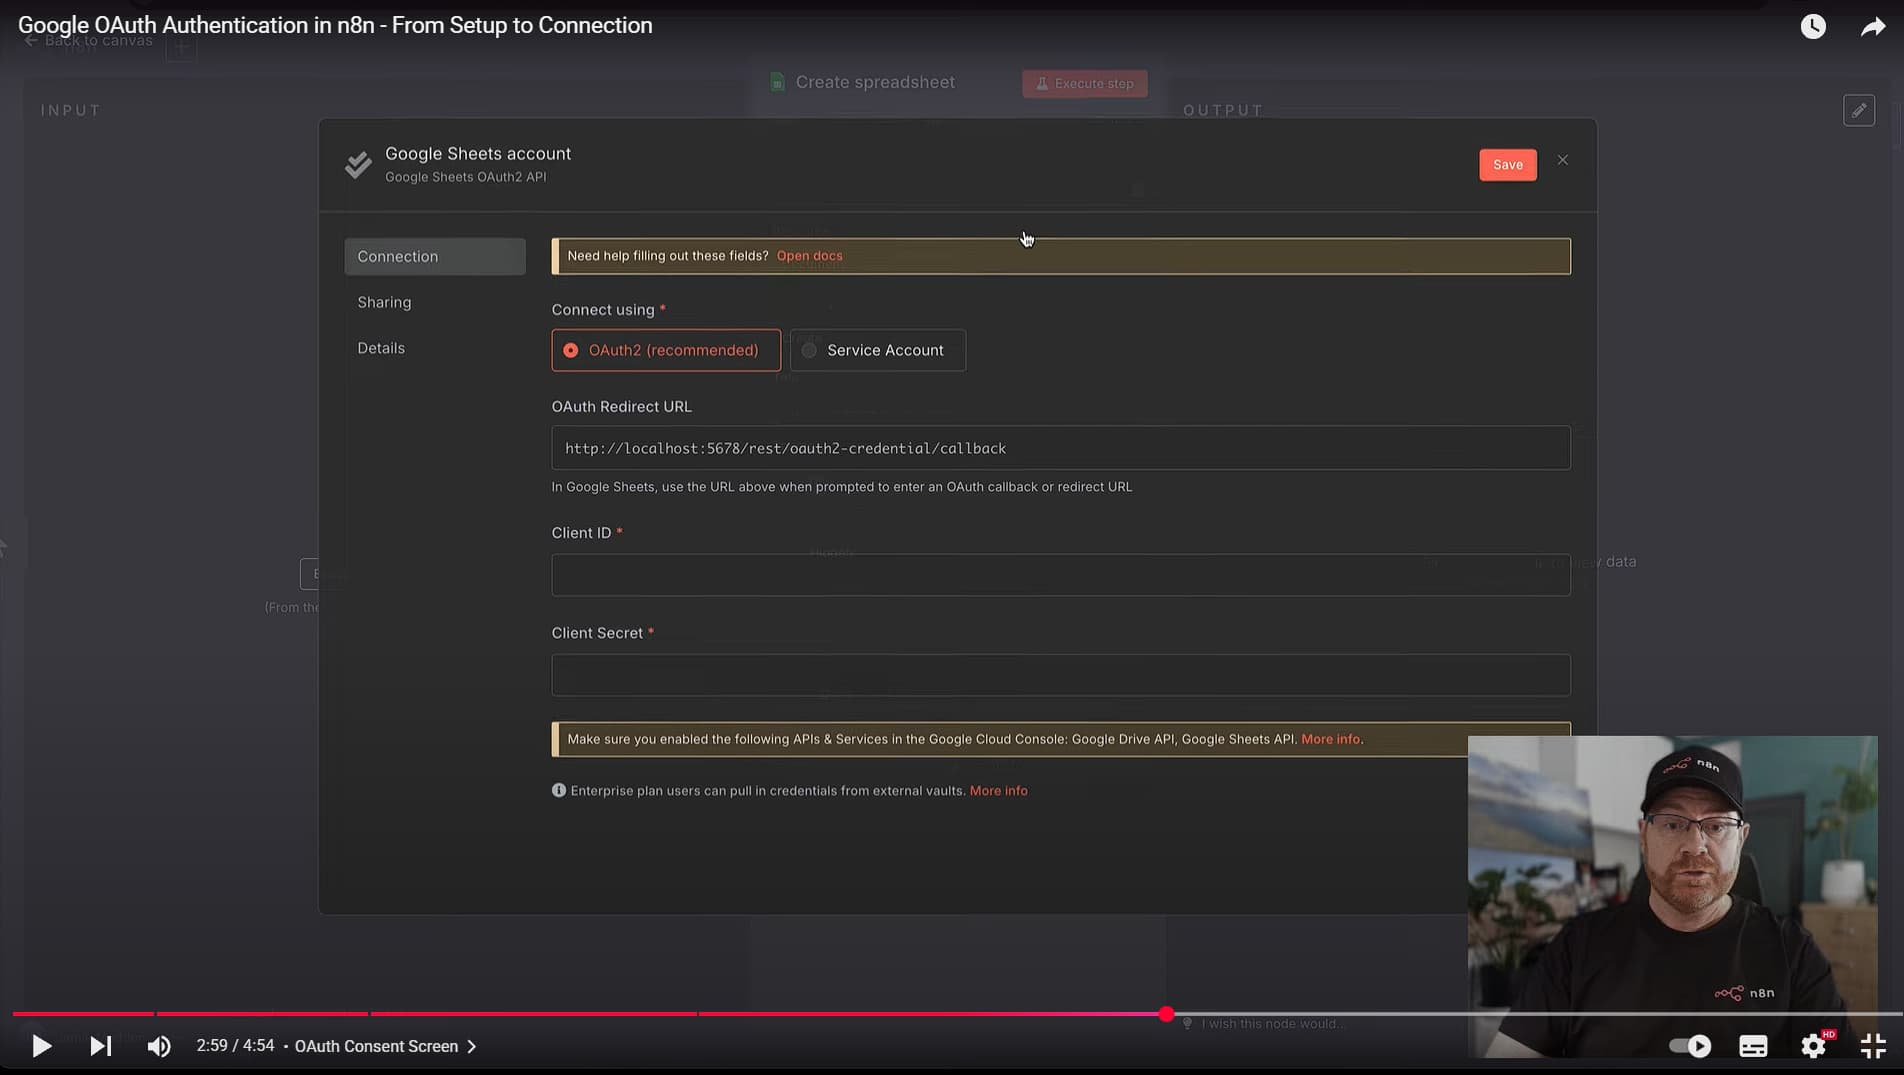The width and height of the screenshot is (1904, 1075).
Task: Open video settings gear
Action: pyautogui.click(x=1813, y=1046)
